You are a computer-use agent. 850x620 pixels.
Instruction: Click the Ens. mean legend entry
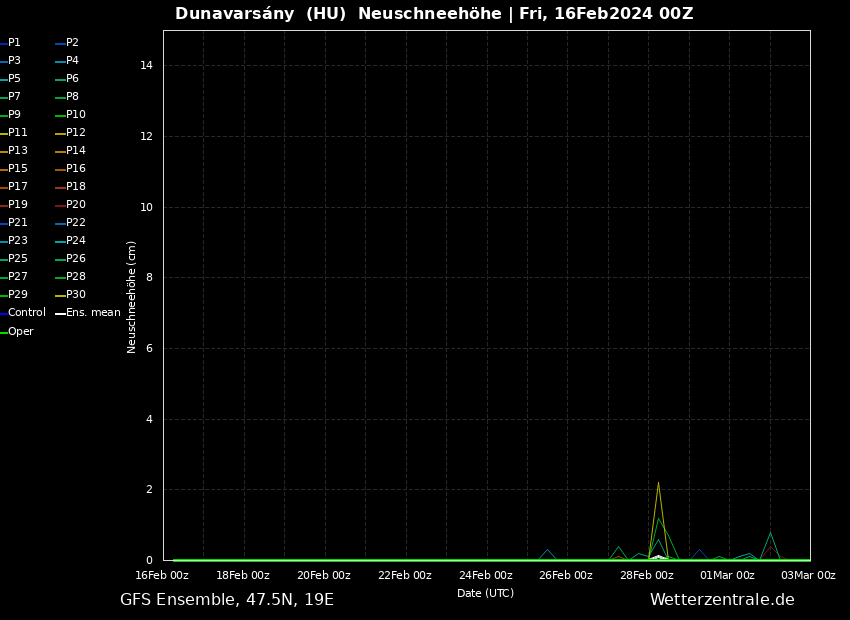click(x=92, y=313)
